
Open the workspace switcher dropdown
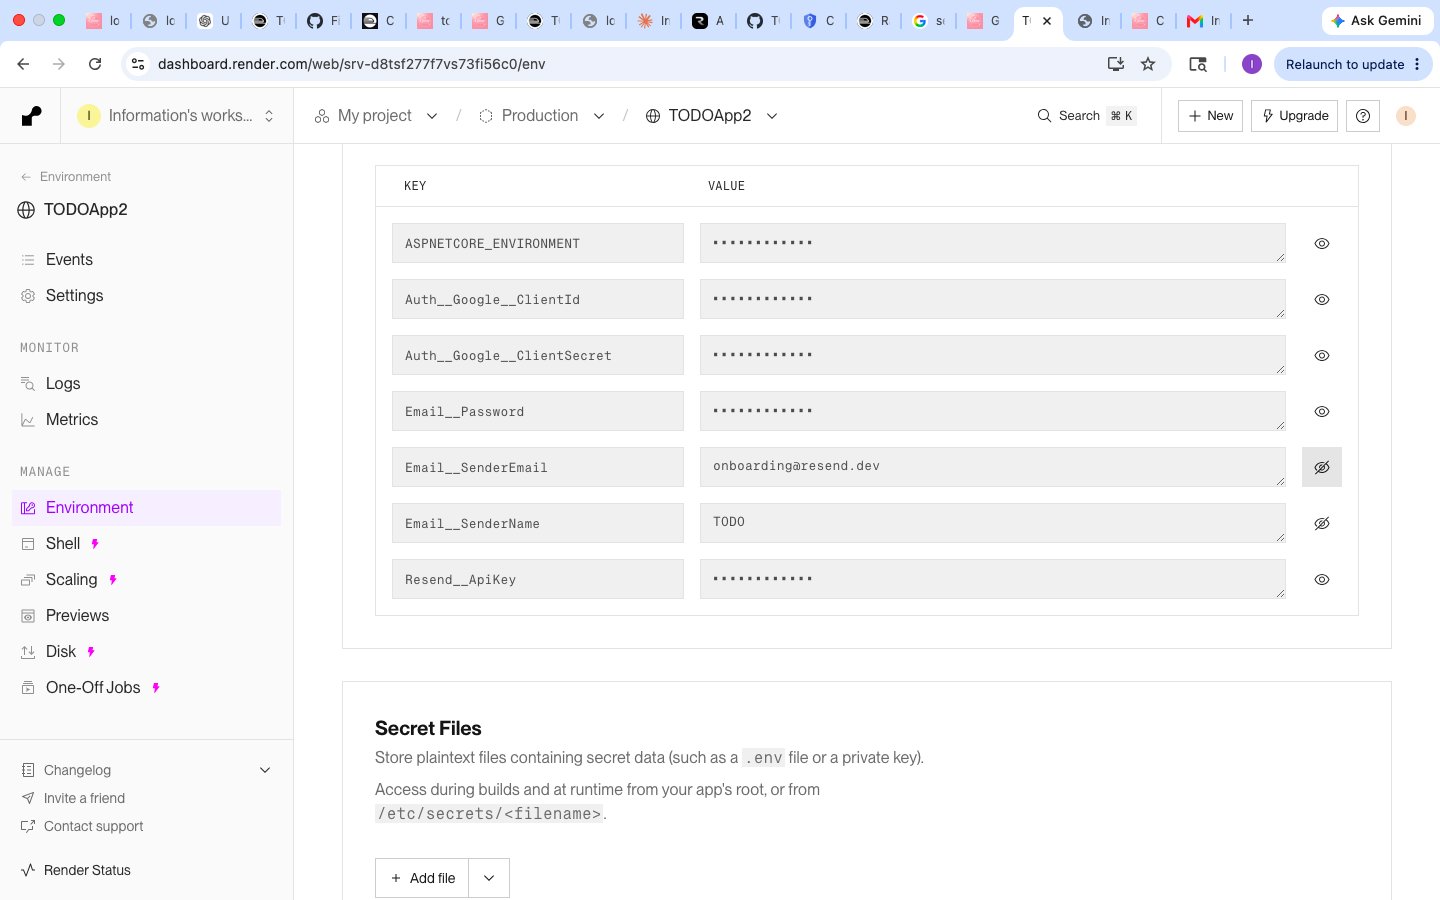pyautogui.click(x=177, y=116)
